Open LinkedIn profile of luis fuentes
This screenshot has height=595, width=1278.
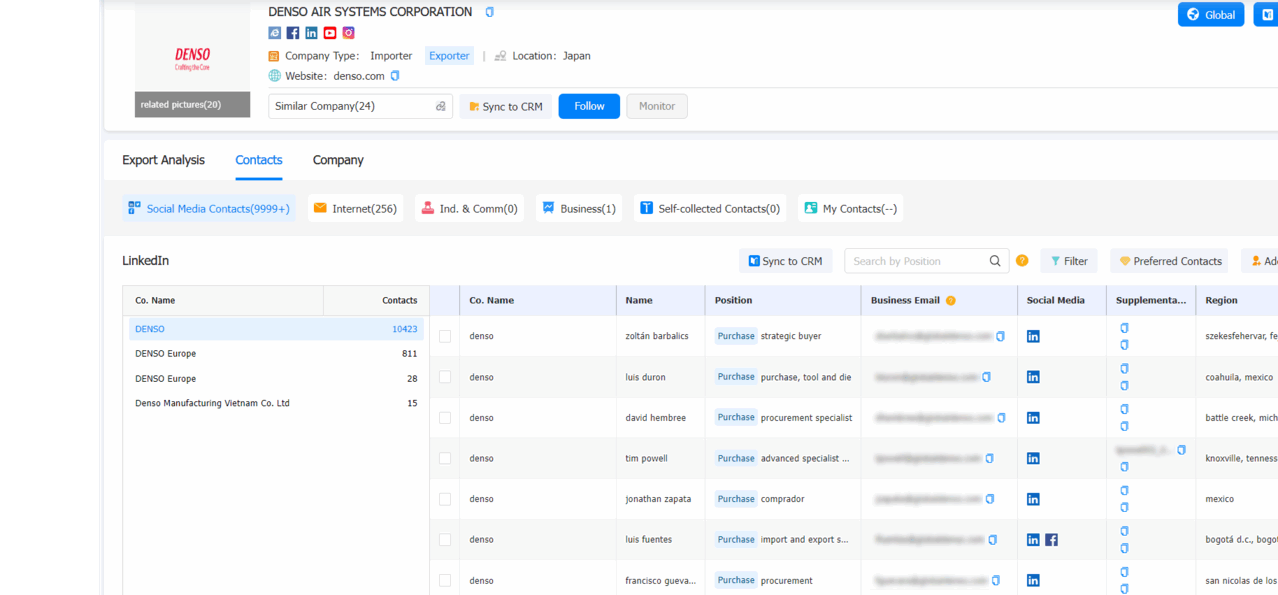(x=1033, y=540)
